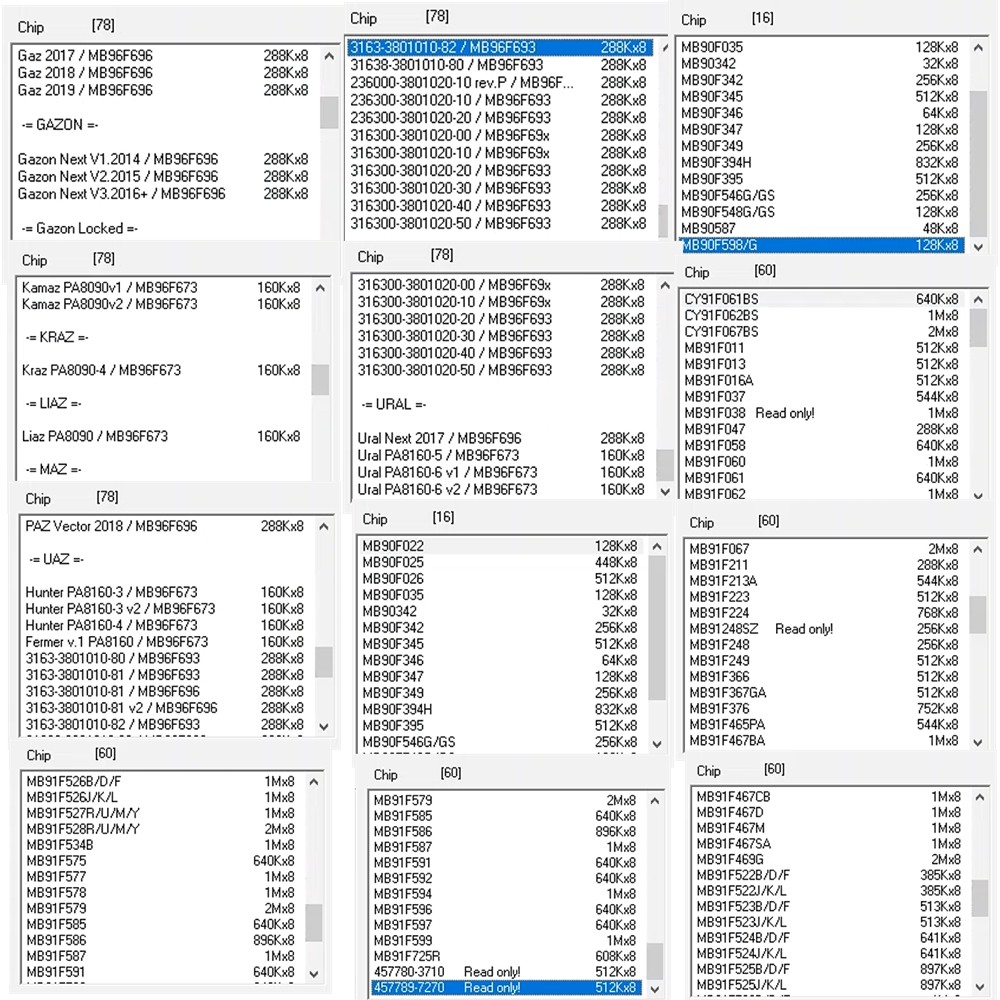The image size is (1000, 1000).
Task: Select Fermer v.1 PA8160 entry
Action: click(x=117, y=642)
